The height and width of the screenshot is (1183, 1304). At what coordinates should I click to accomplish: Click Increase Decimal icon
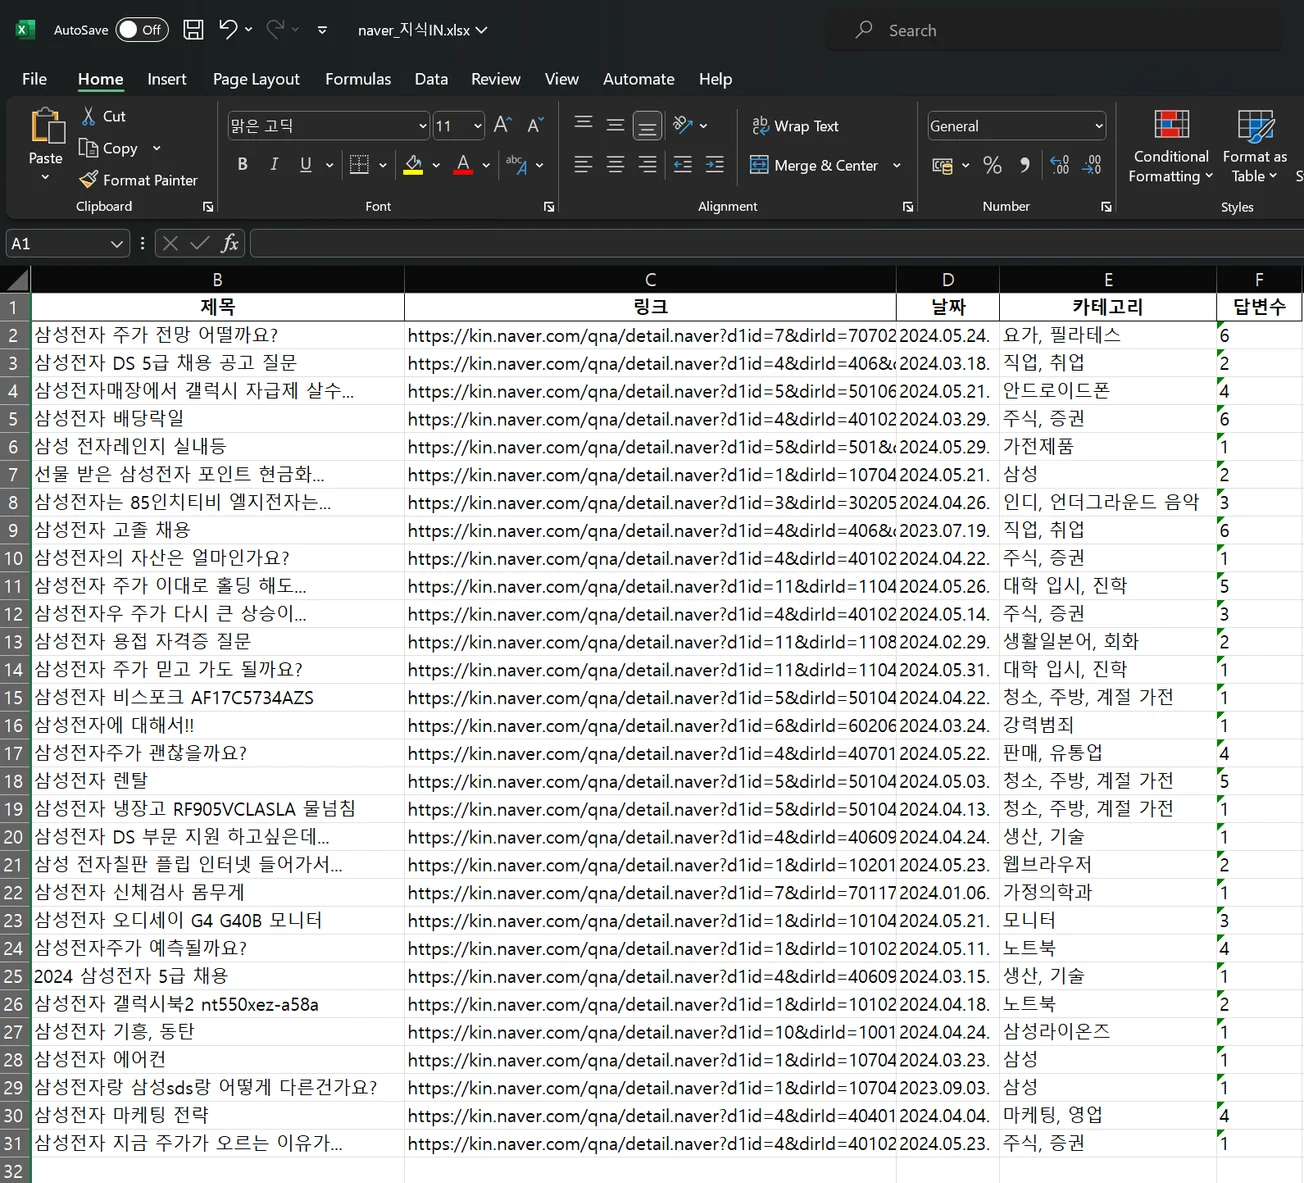1060,165
